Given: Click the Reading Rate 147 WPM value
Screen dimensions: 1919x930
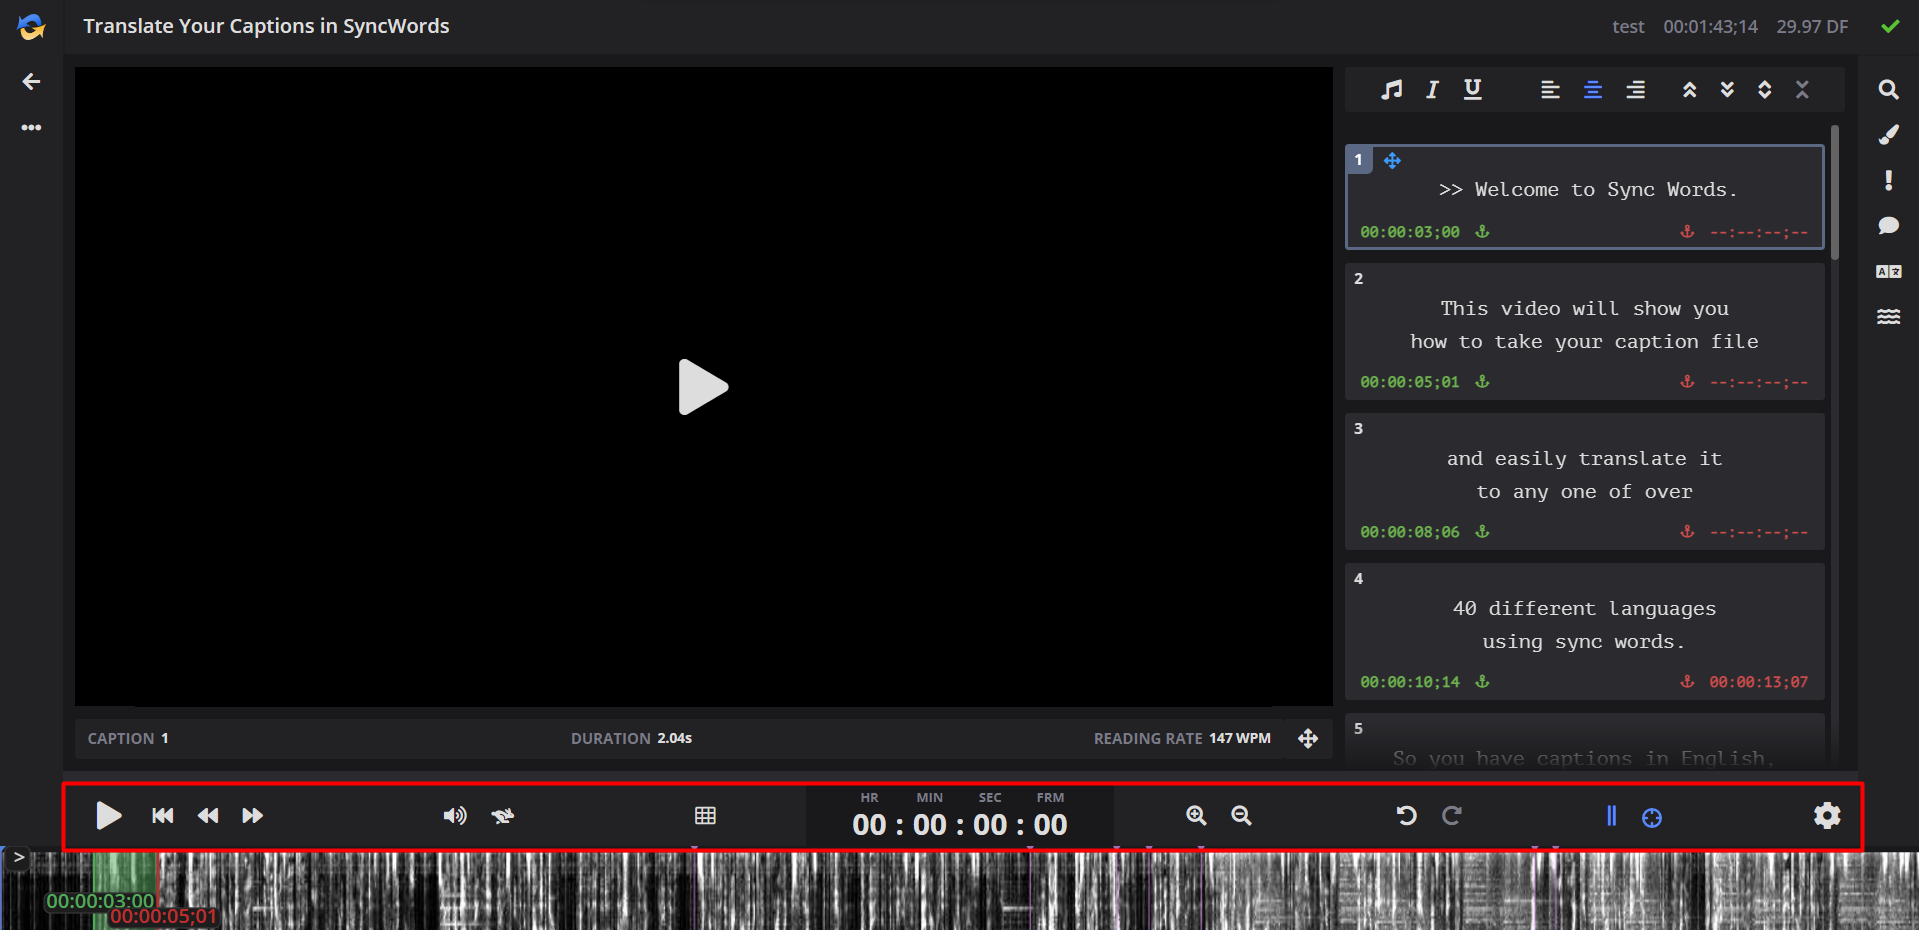Looking at the screenshot, I should point(1240,739).
